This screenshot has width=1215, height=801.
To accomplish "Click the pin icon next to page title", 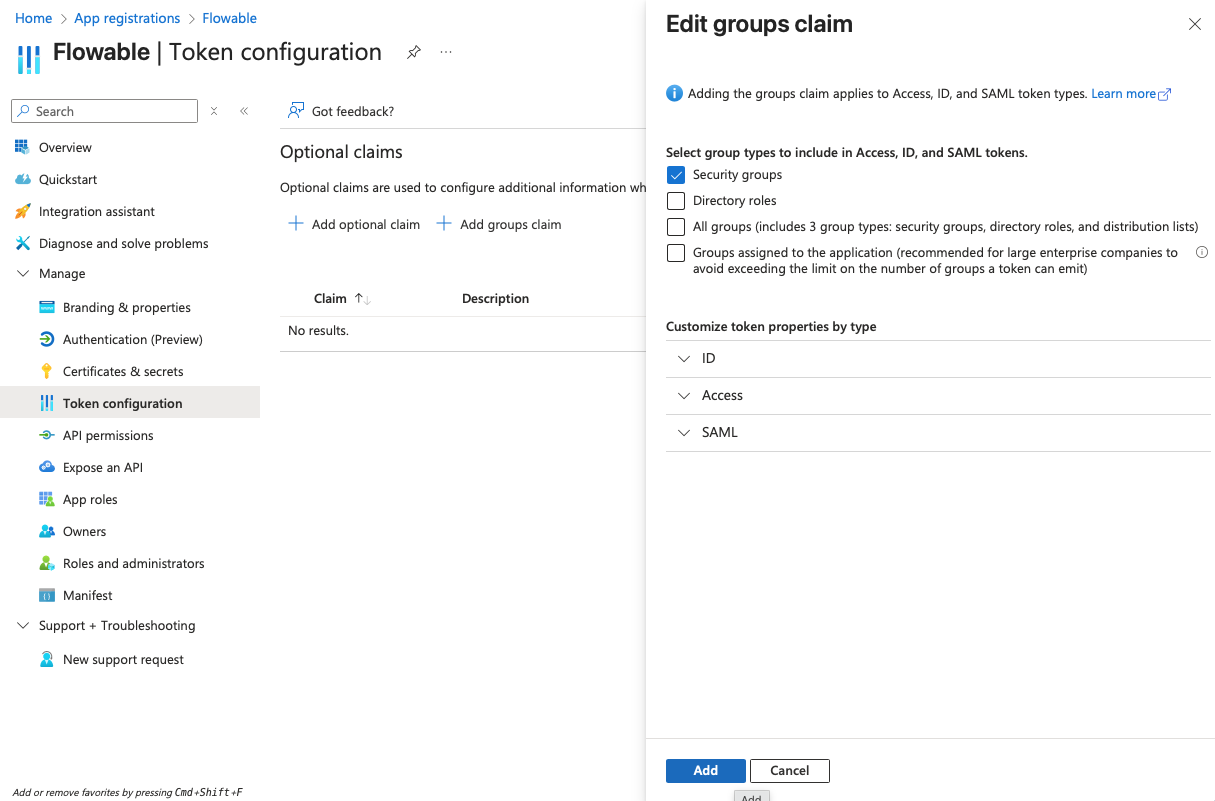I will click(x=413, y=53).
